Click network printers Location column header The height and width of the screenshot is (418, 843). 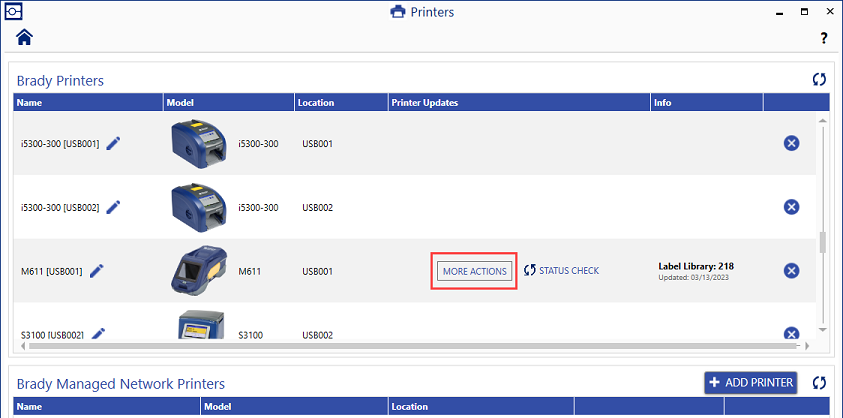click(481, 407)
